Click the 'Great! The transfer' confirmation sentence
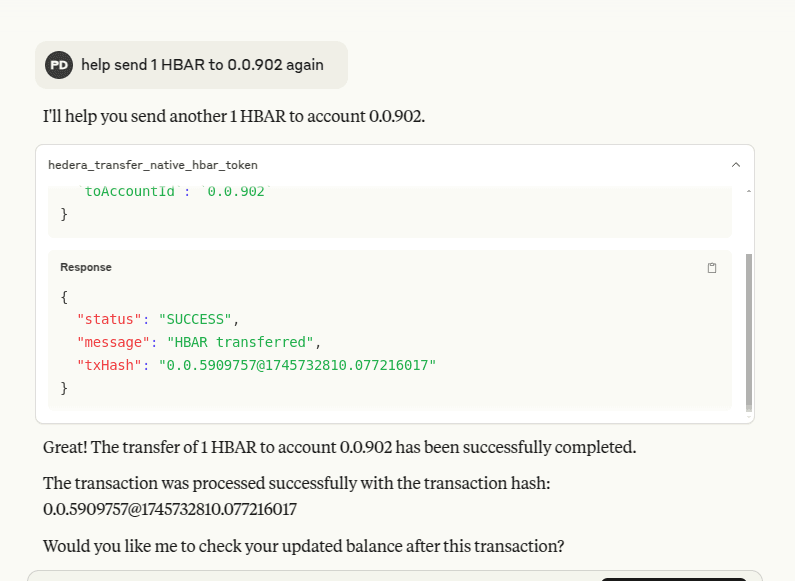Screen dimensions: 795x581 pyautogui.click(x=339, y=447)
